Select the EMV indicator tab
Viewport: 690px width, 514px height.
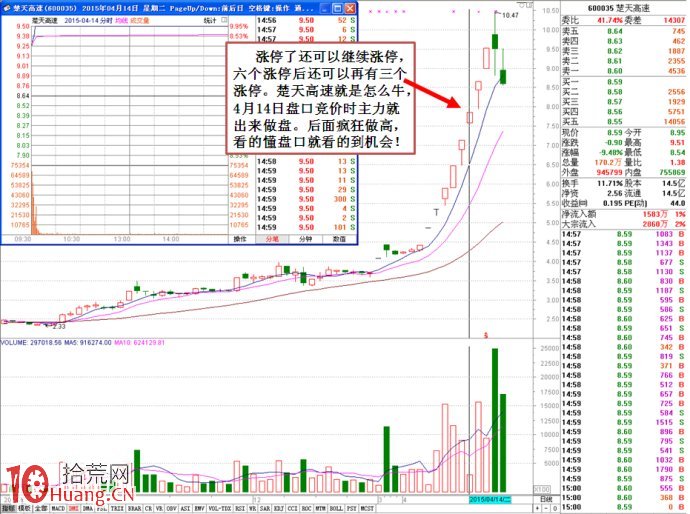[x=199, y=508]
